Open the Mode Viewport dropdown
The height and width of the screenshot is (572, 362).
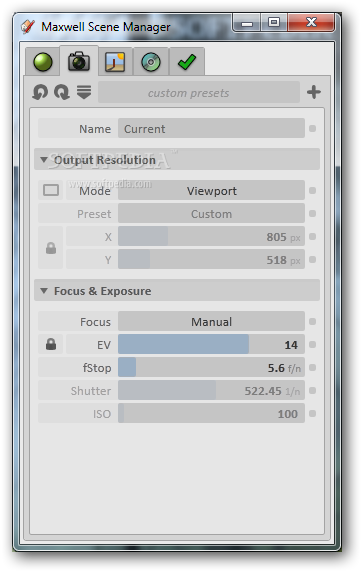pos(211,190)
